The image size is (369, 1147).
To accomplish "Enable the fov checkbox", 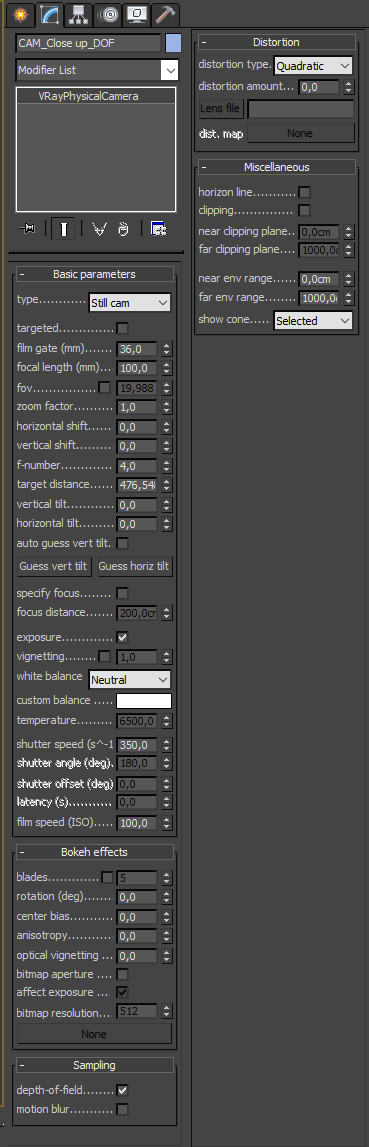I will point(104,387).
